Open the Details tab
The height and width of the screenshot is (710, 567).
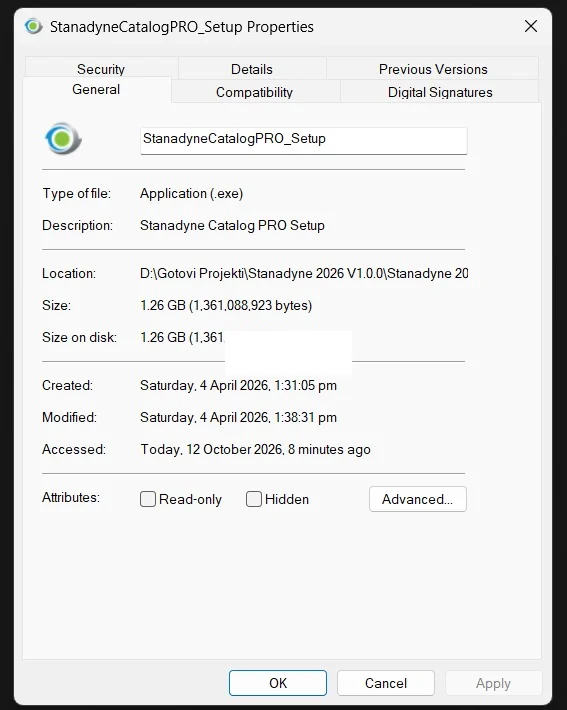pyautogui.click(x=252, y=69)
